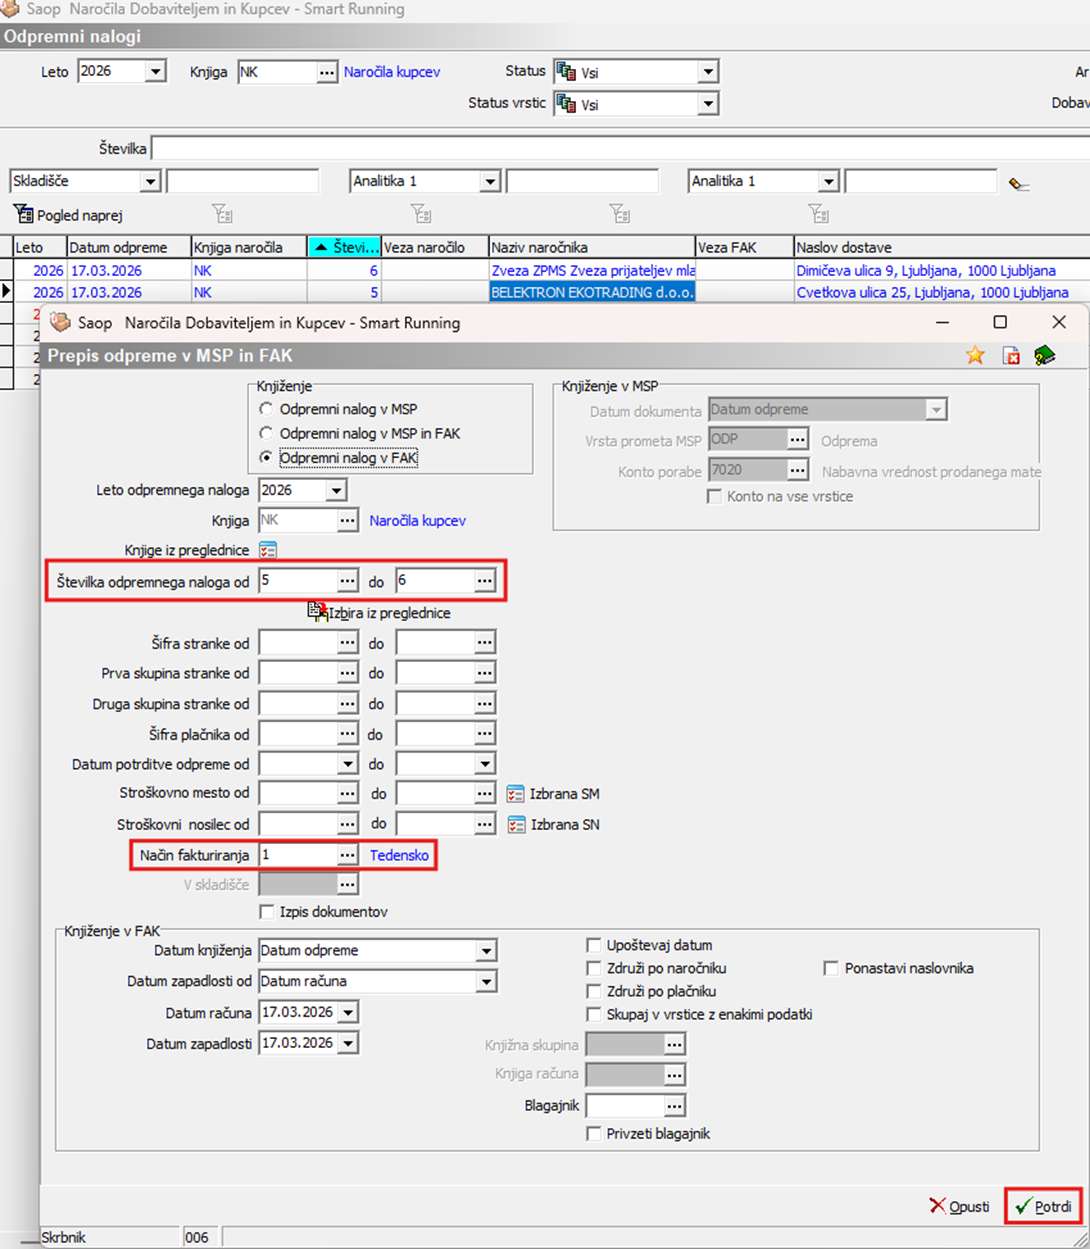Click the Veza FAK column header
Viewport: 1090px width, 1249px height.
coord(744,247)
